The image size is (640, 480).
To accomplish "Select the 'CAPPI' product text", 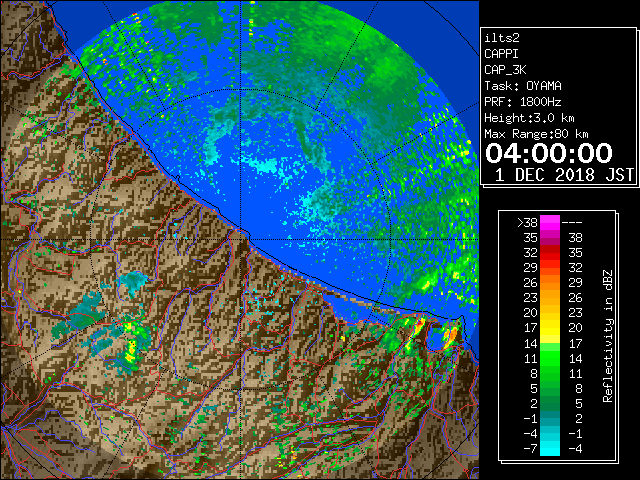I will pyautogui.click(x=501, y=54).
